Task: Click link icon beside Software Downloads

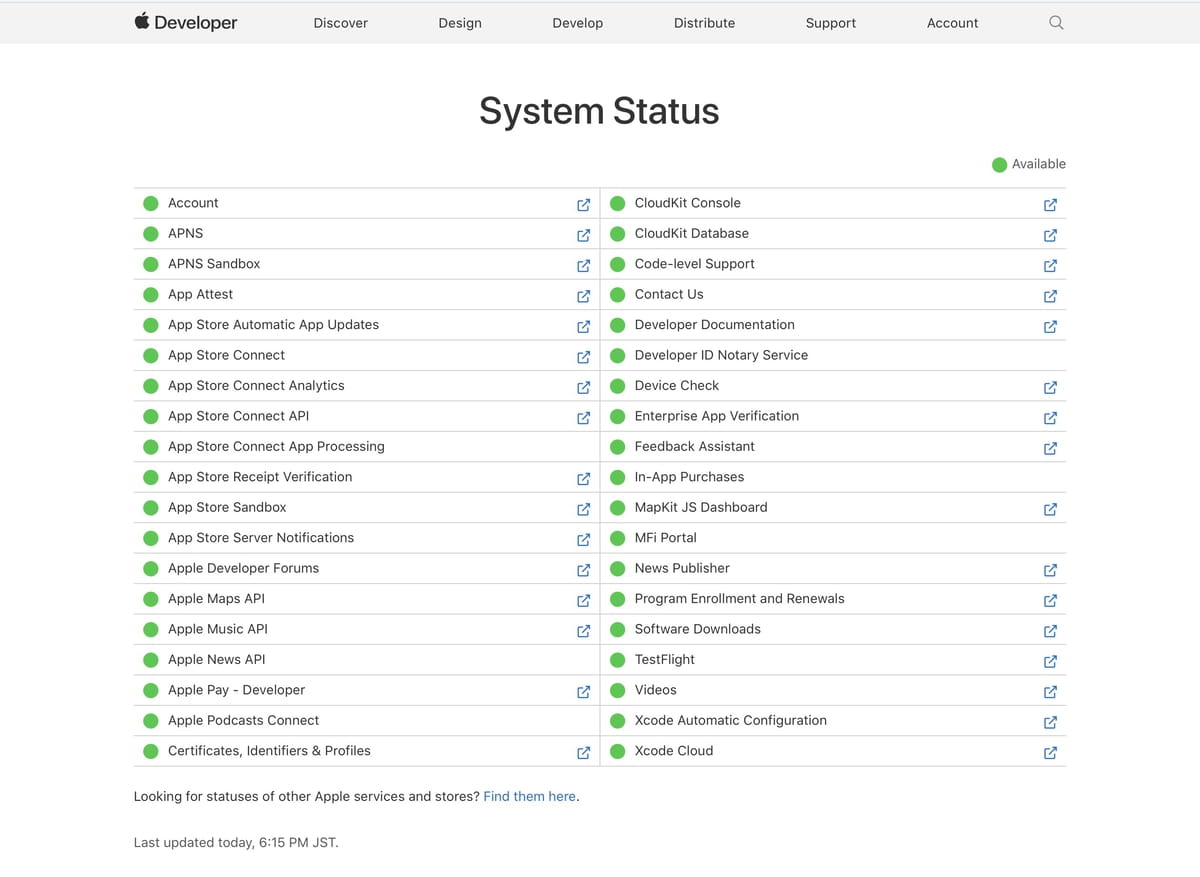Action: [x=1050, y=631]
